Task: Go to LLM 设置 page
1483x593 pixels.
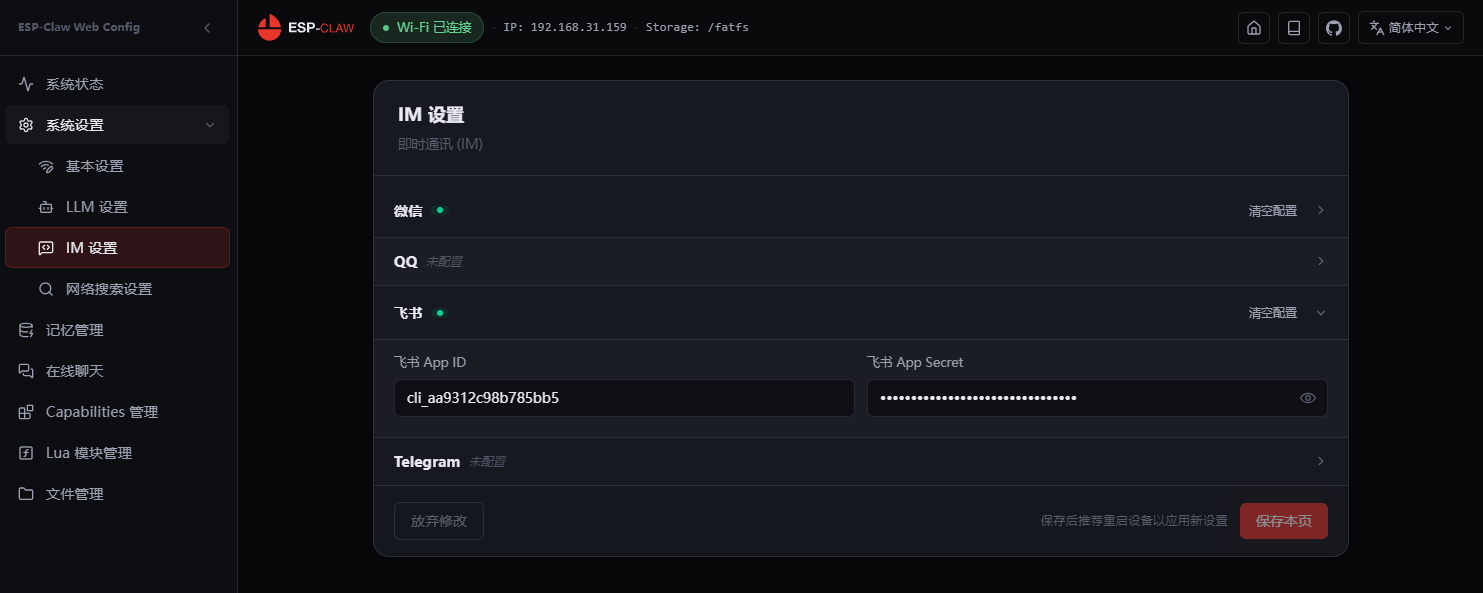Action: 118,207
